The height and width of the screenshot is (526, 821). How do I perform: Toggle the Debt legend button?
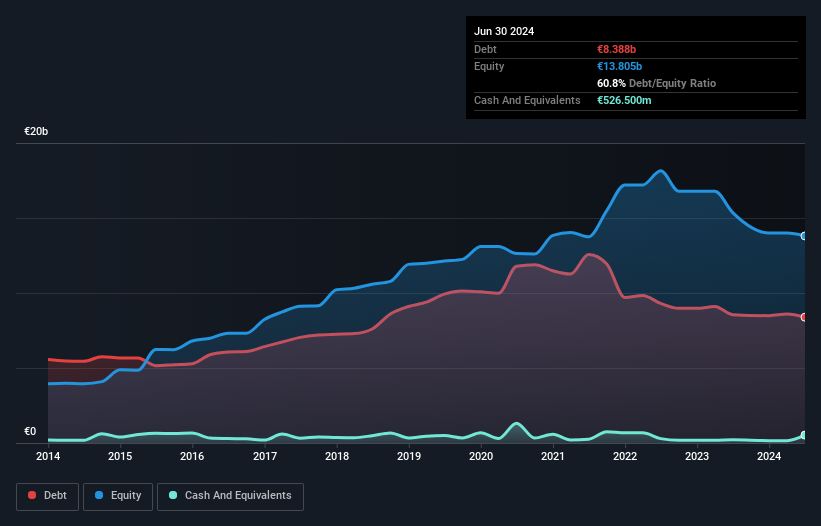tap(48, 496)
